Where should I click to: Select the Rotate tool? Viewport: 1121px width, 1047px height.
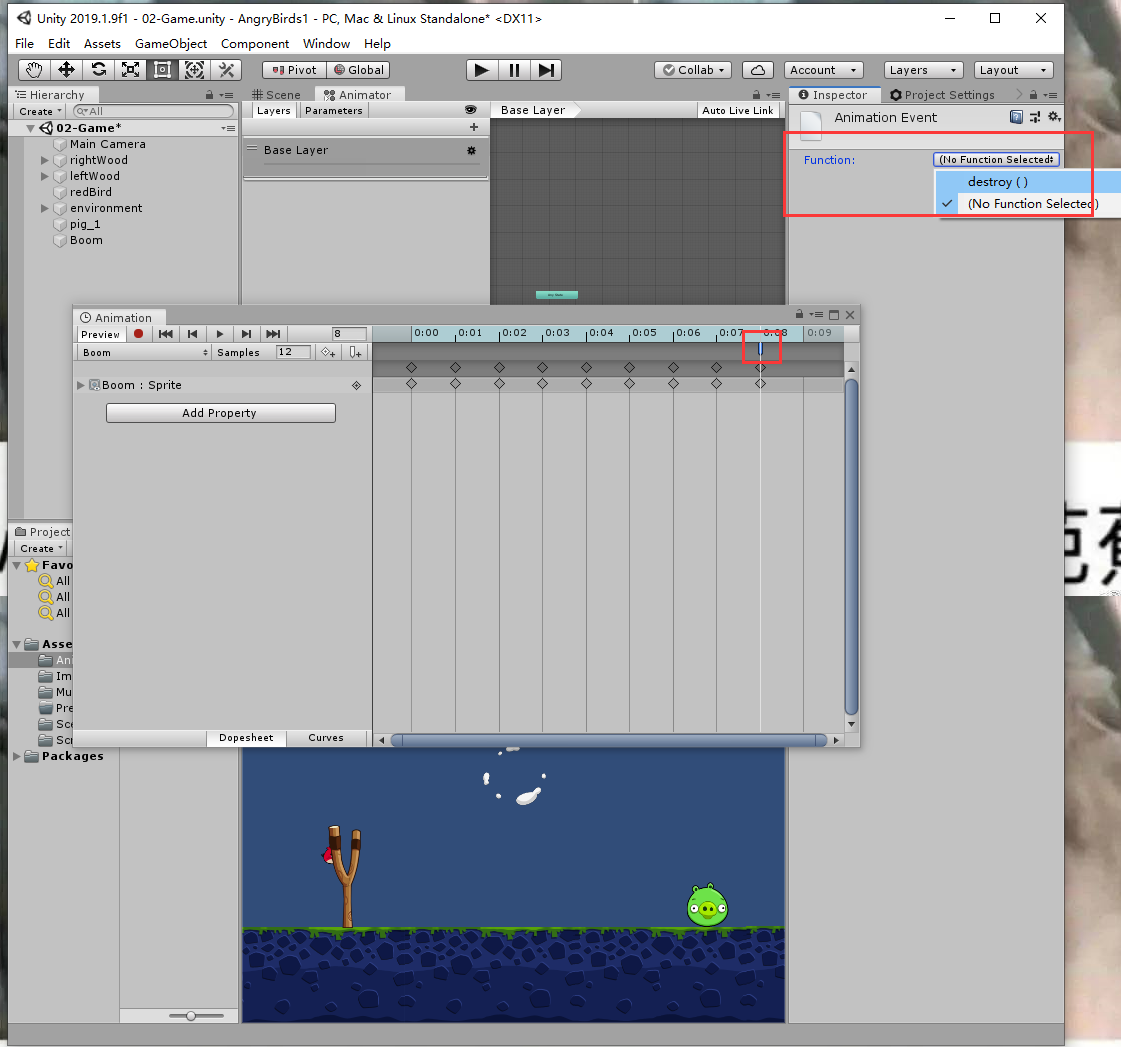click(x=99, y=69)
